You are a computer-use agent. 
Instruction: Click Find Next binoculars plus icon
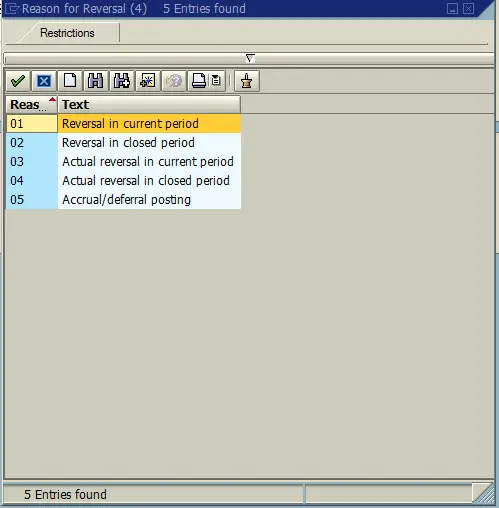pos(122,81)
